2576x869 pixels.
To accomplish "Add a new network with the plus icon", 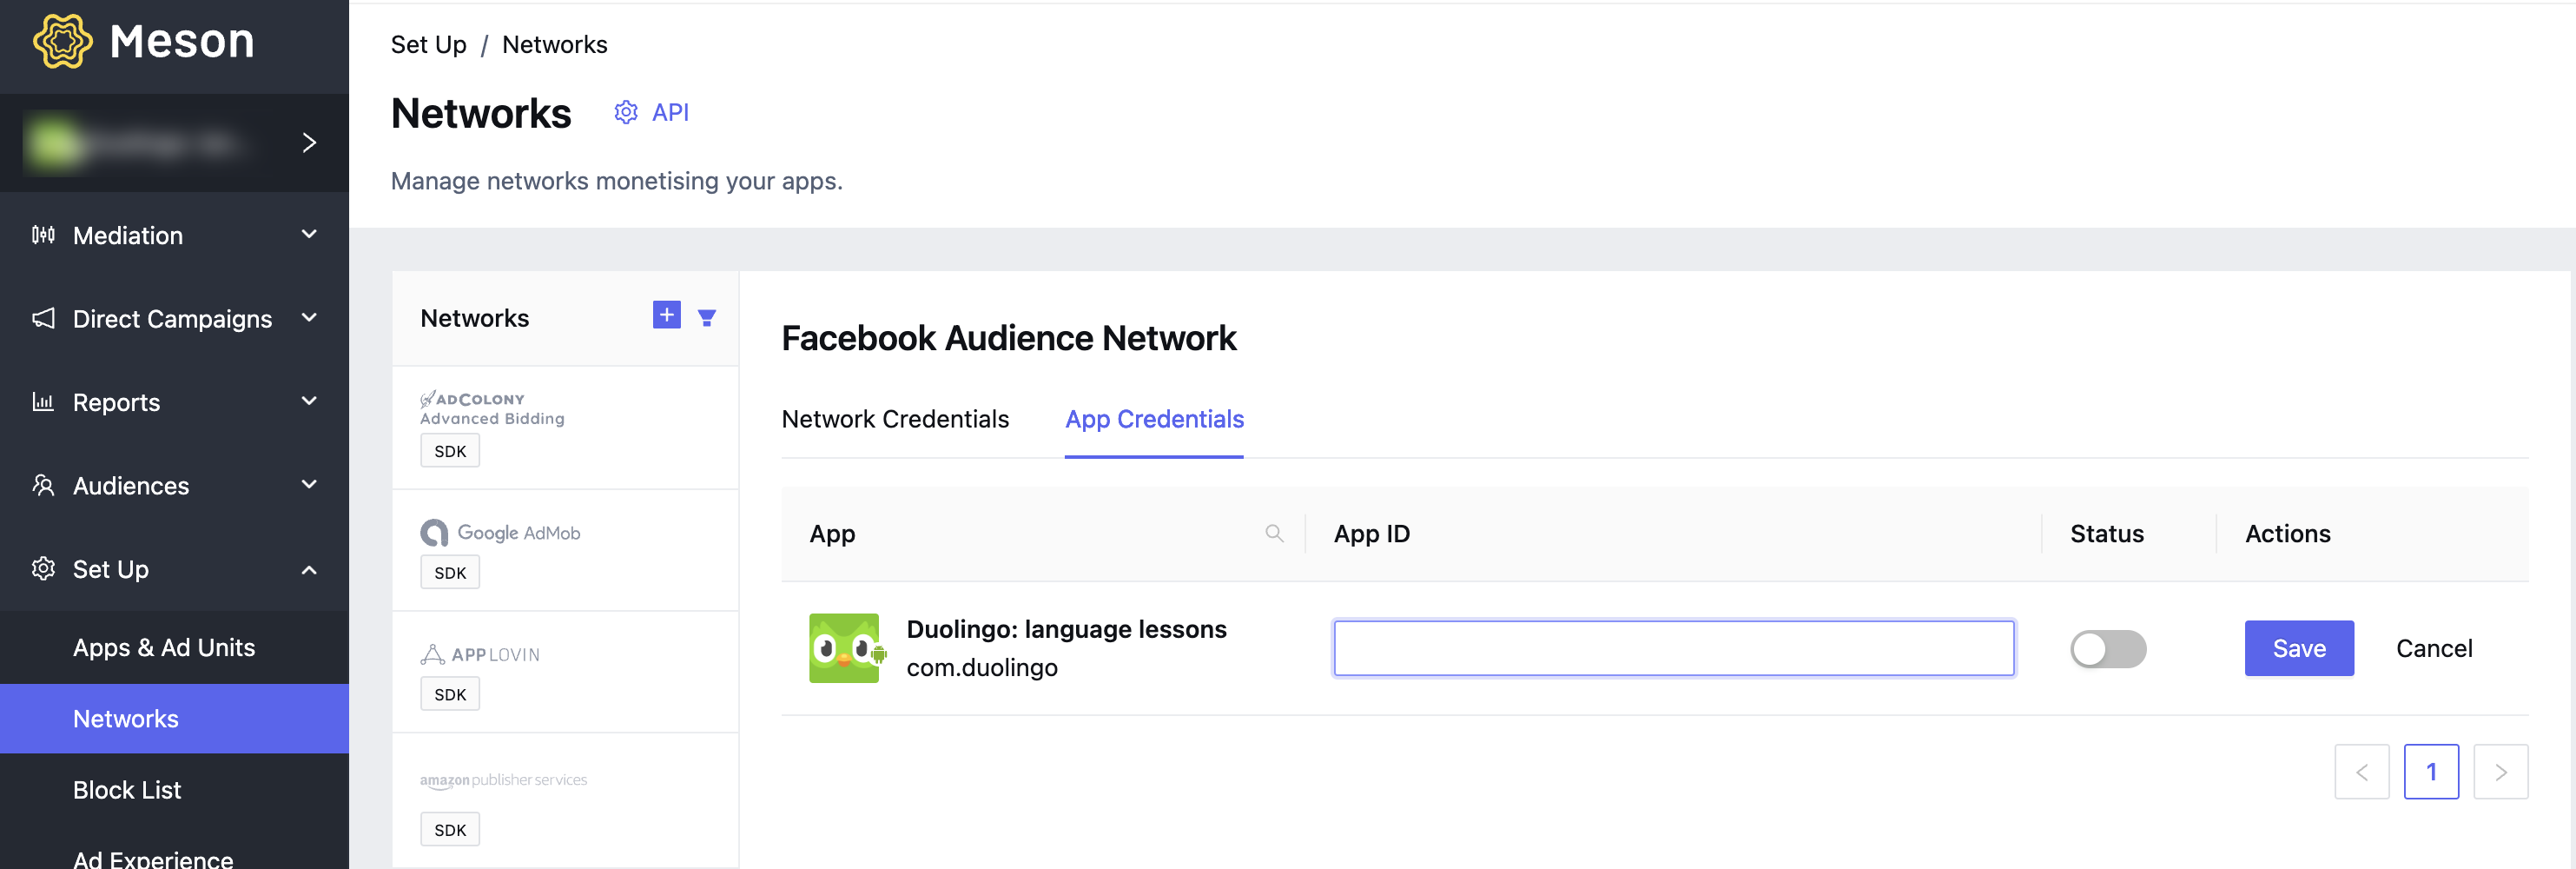I will coord(667,315).
